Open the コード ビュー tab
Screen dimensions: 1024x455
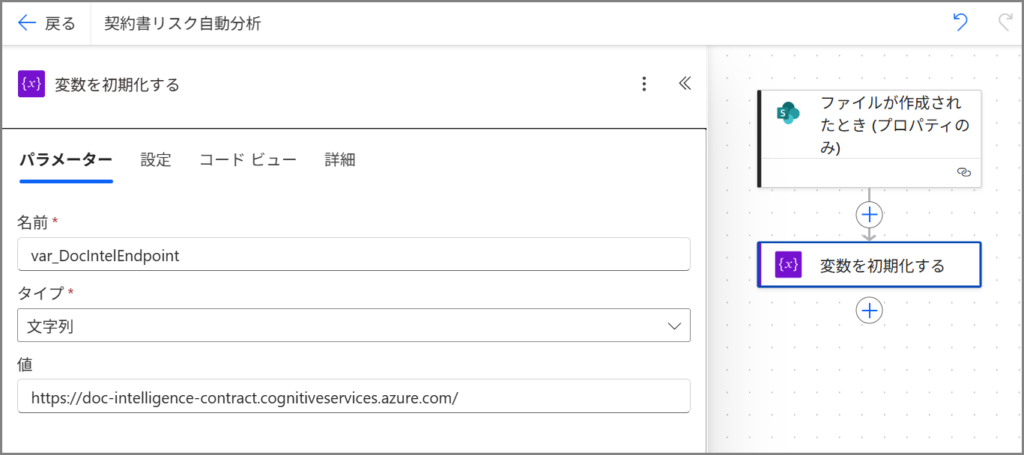point(248,159)
